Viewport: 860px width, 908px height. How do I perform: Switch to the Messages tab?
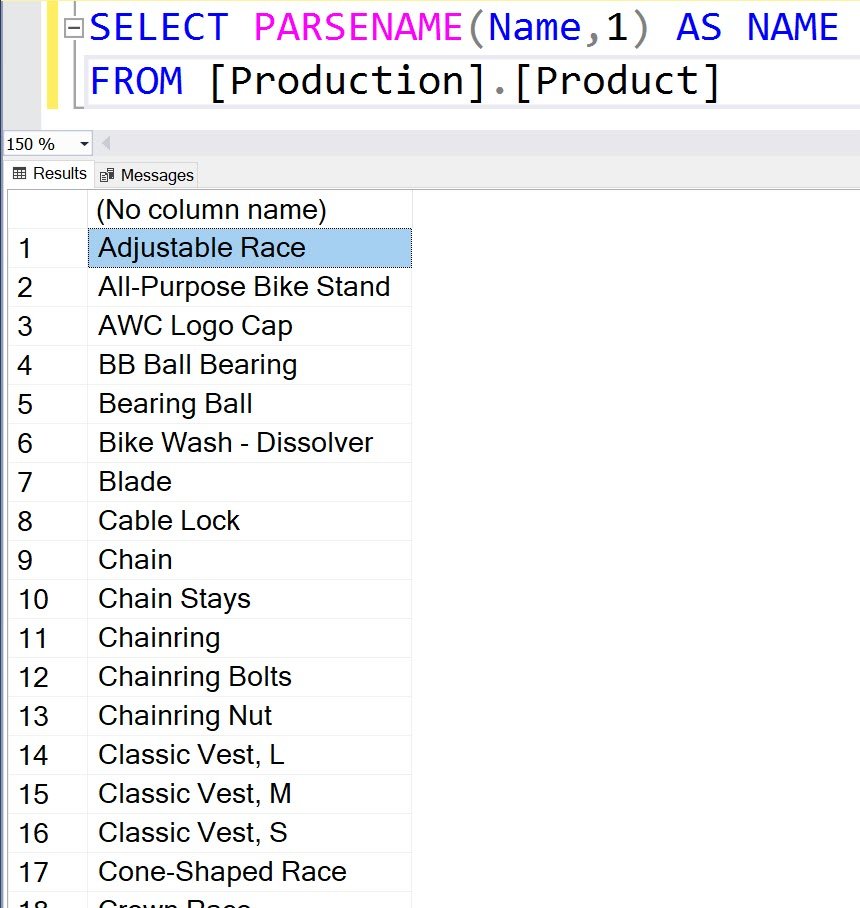click(x=147, y=175)
